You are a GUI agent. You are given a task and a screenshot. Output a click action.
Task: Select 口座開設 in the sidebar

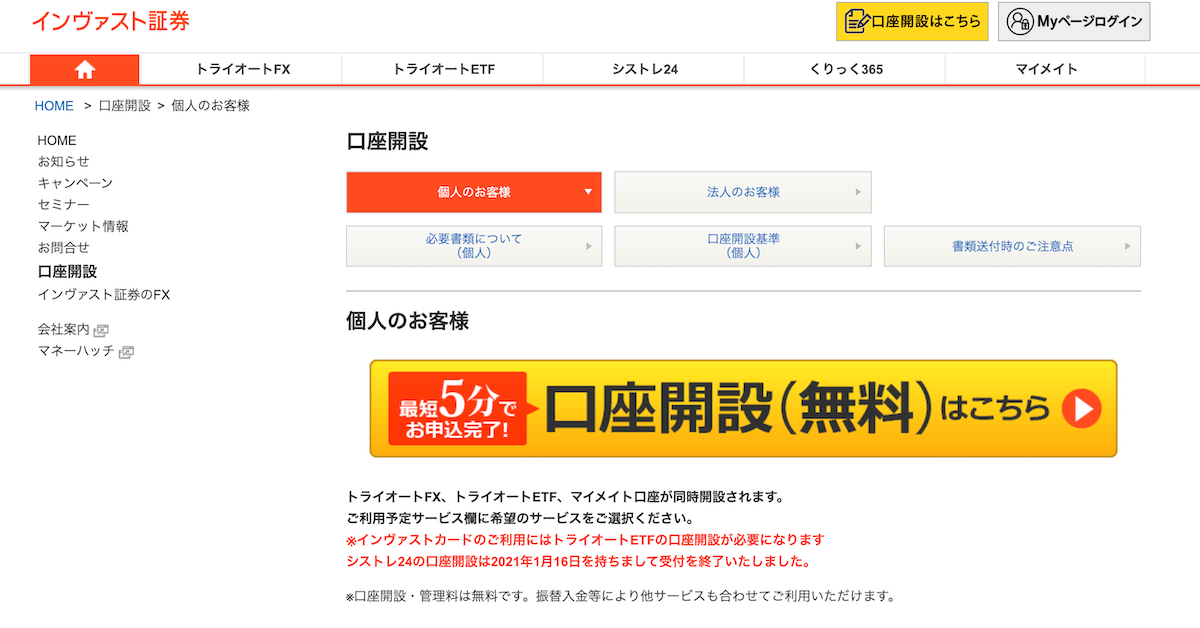pyautogui.click(x=67, y=272)
